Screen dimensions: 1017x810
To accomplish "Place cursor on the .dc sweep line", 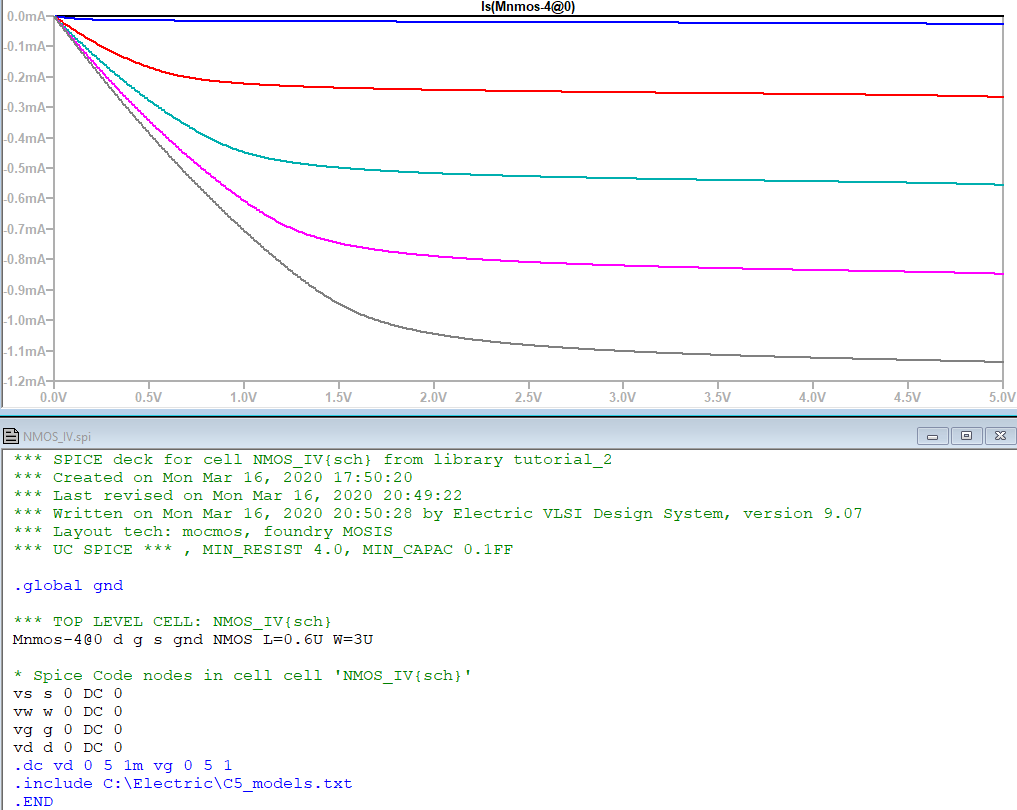I will [122, 765].
